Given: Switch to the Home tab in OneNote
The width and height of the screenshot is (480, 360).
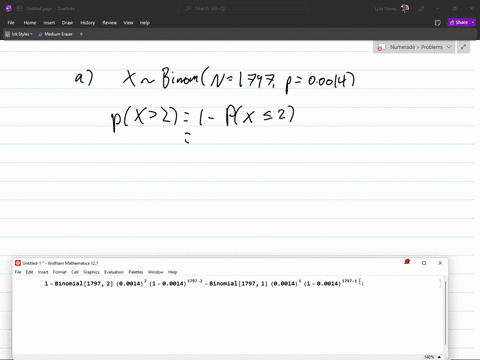Looking at the screenshot, I should coord(30,23).
